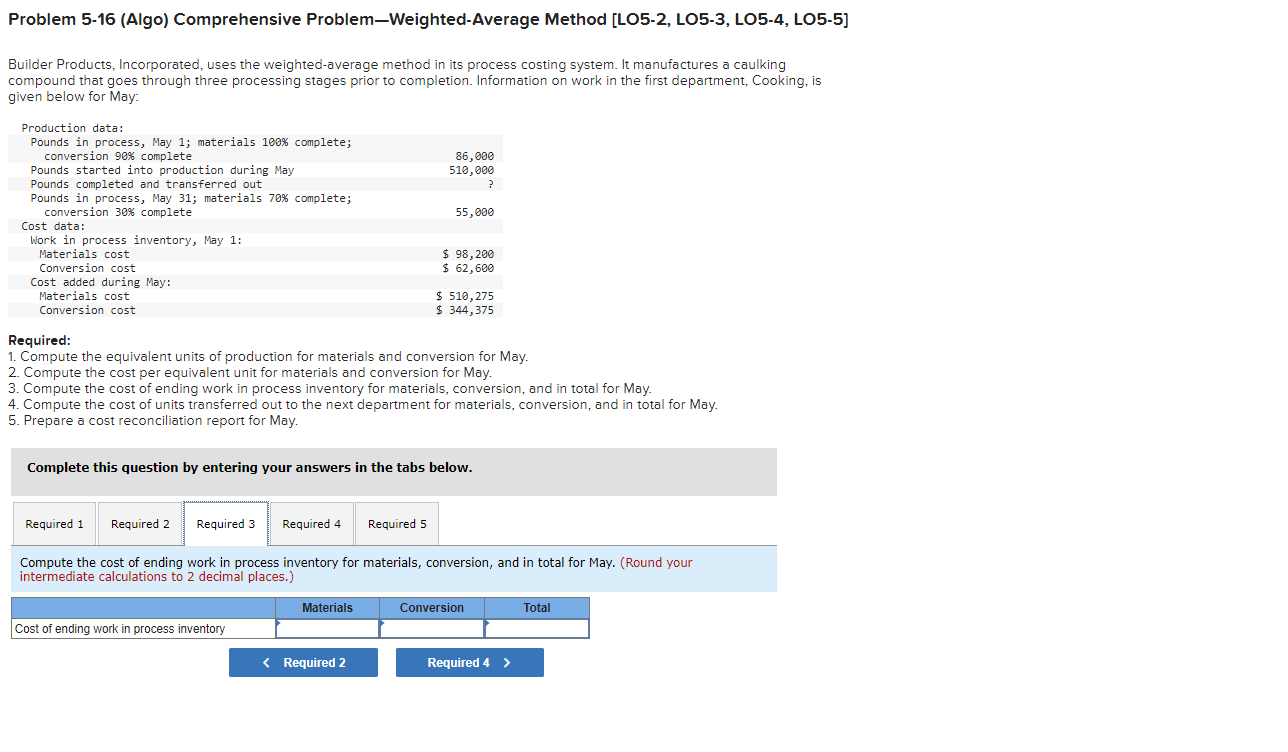Click the problem title heading text
The height and width of the screenshot is (752, 1288).
(428, 20)
